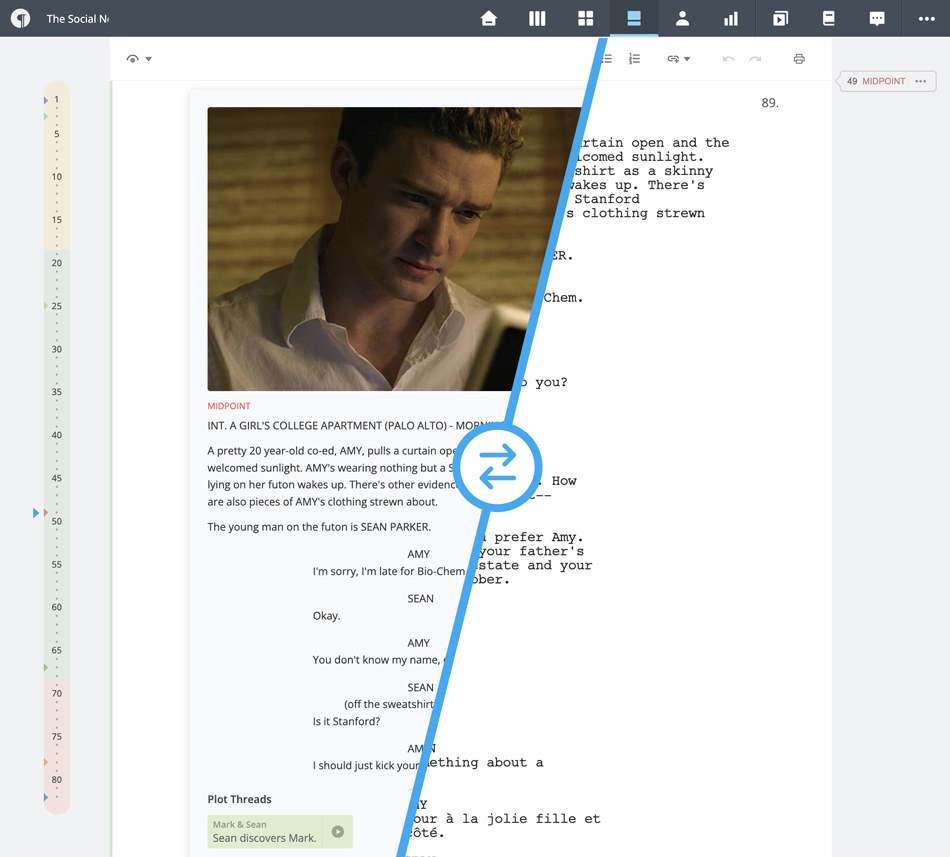Click the Plot Threads heading

coord(239,799)
